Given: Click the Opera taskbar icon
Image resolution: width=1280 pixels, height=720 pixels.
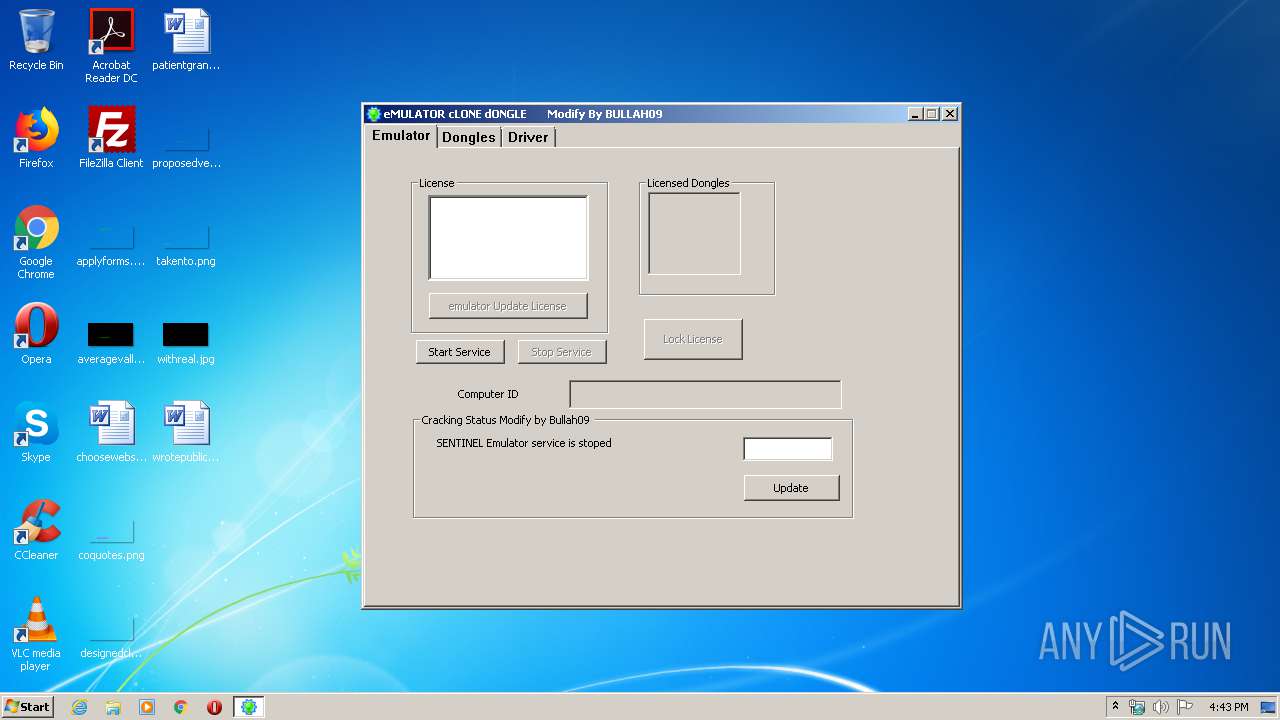Looking at the screenshot, I should click(x=214, y=707).
